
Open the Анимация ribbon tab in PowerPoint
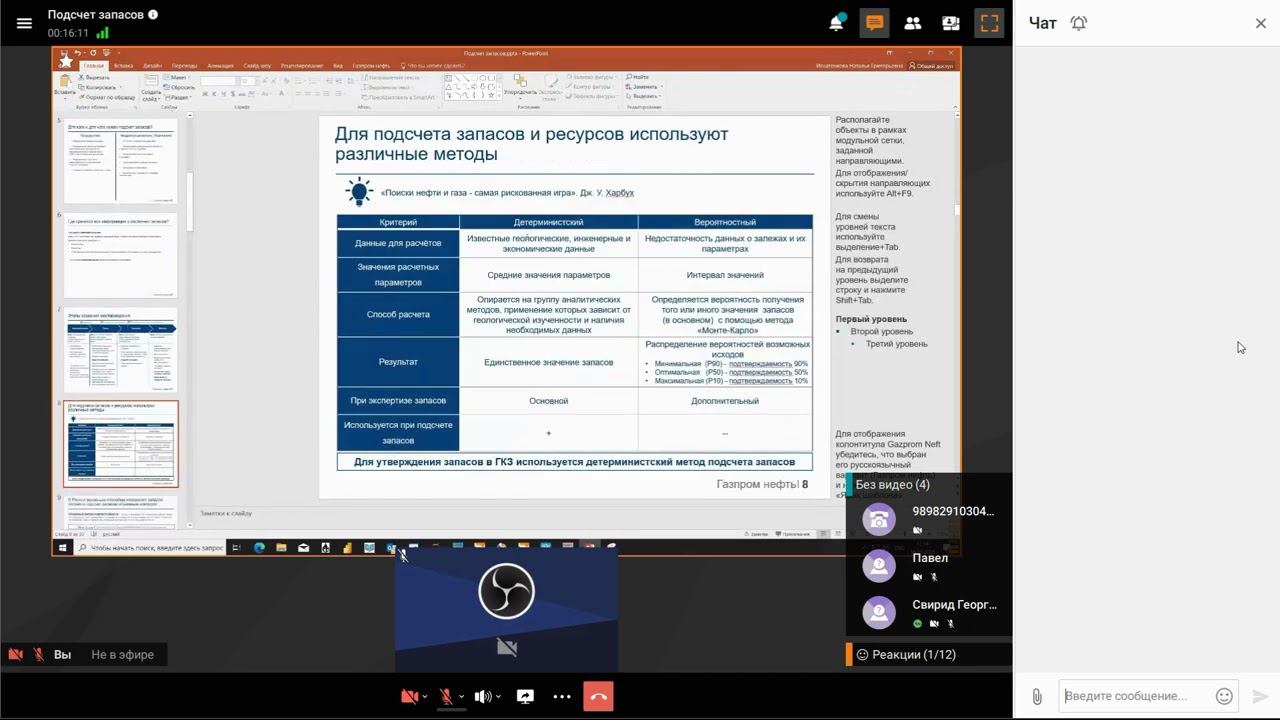click(x=220, y=66)
